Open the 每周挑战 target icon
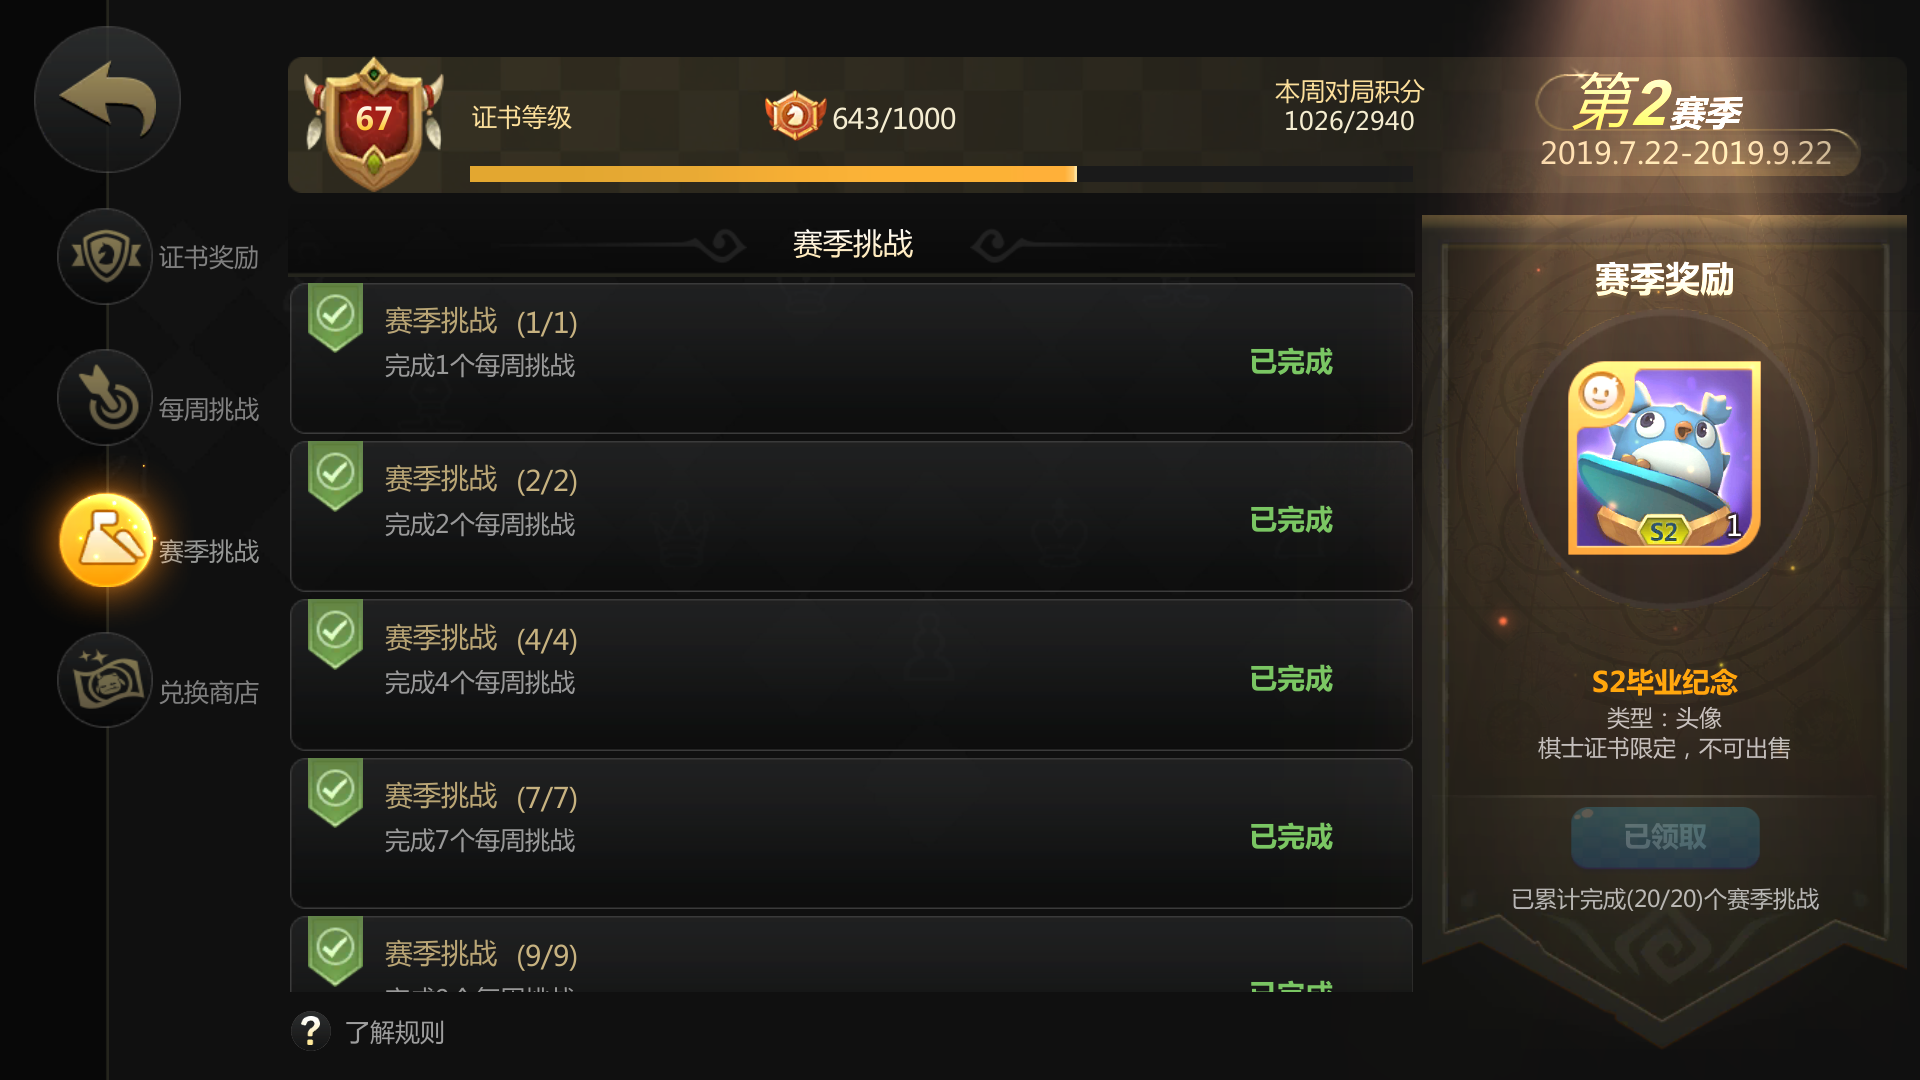 pos(105,398)
